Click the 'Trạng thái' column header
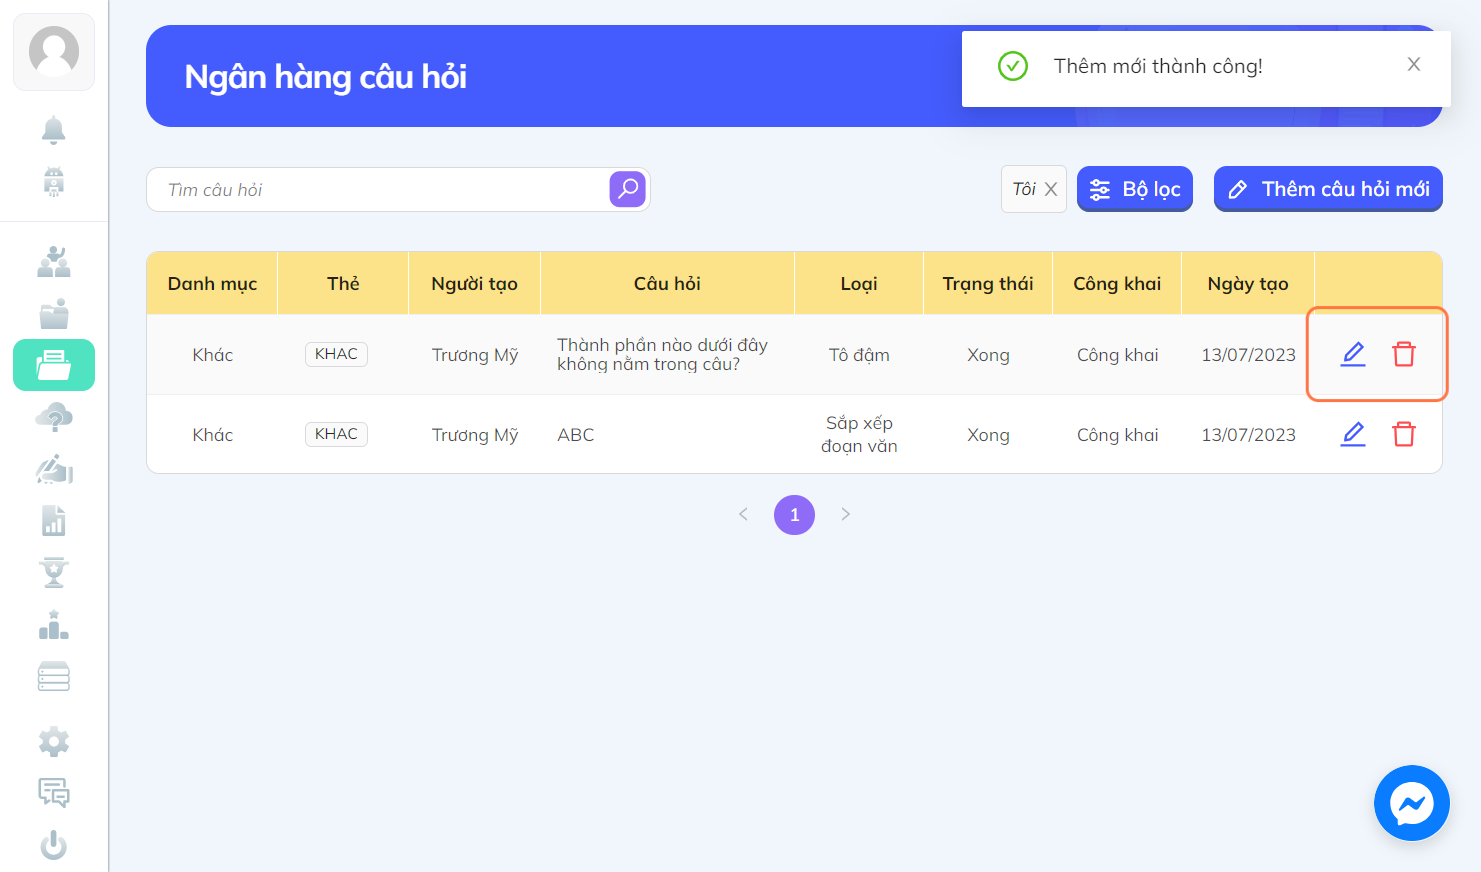This screenshot has height=872, width=1481. [x=988, y=284]
